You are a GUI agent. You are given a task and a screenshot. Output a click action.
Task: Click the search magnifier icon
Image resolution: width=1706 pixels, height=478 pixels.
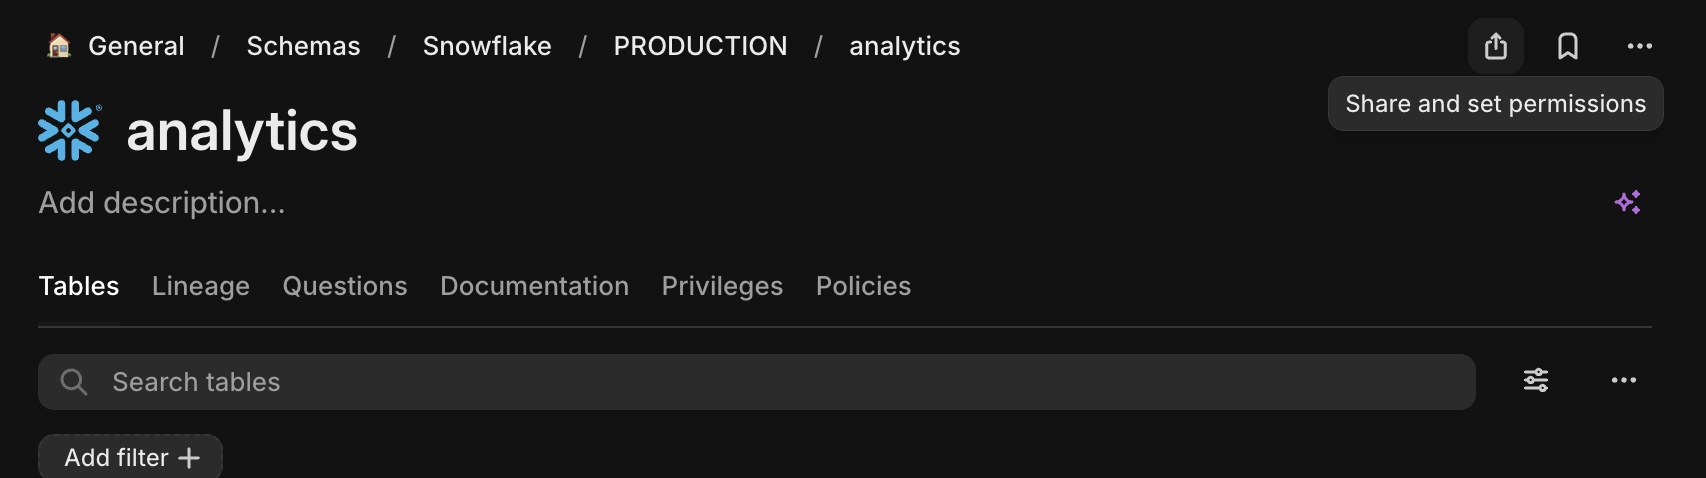[x=74, y=382]
